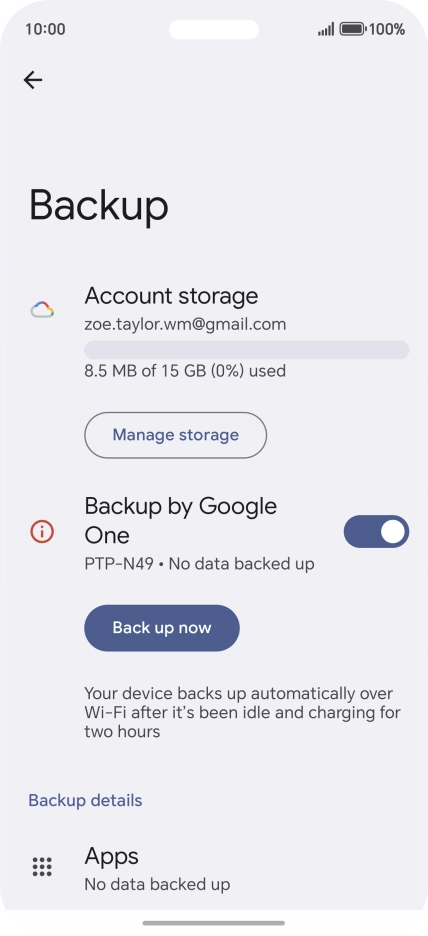The height and width of the screenshot is (936, 428).
Task: Tap the battery icon in status bar
Action: (353, 29)
